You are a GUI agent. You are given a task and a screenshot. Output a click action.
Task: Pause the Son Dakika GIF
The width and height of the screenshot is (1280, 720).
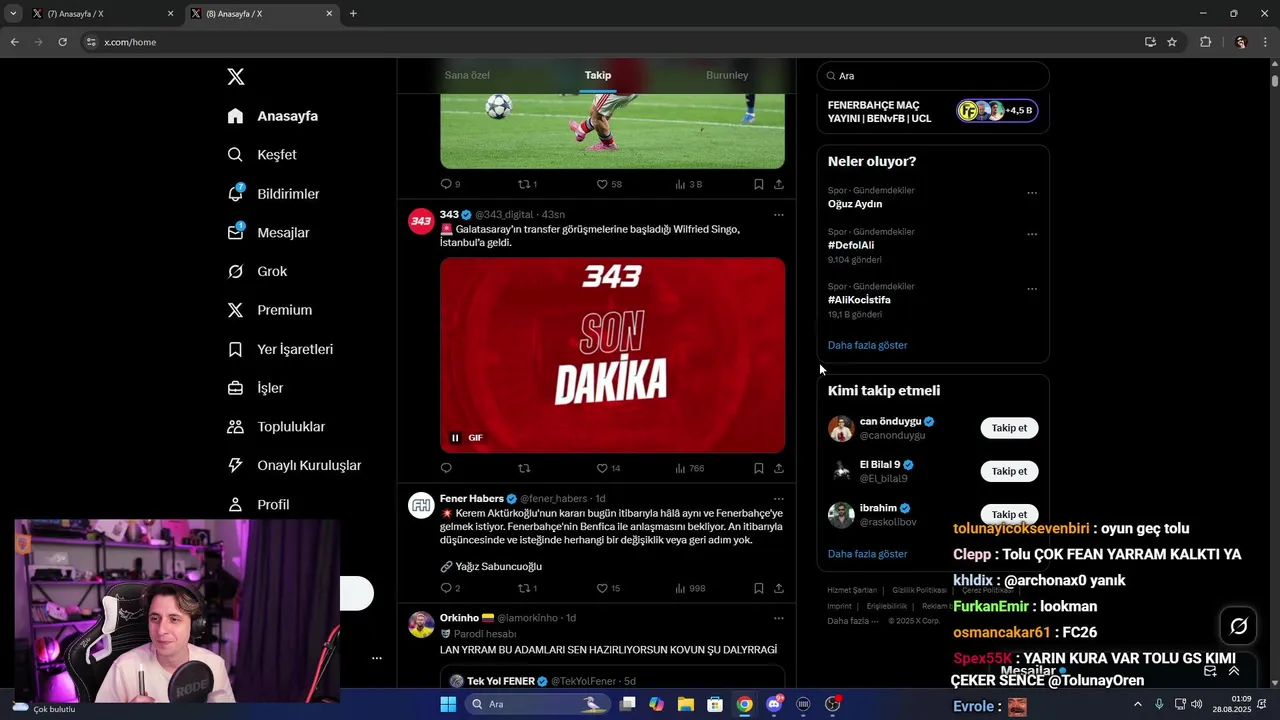tap(455, 438)
